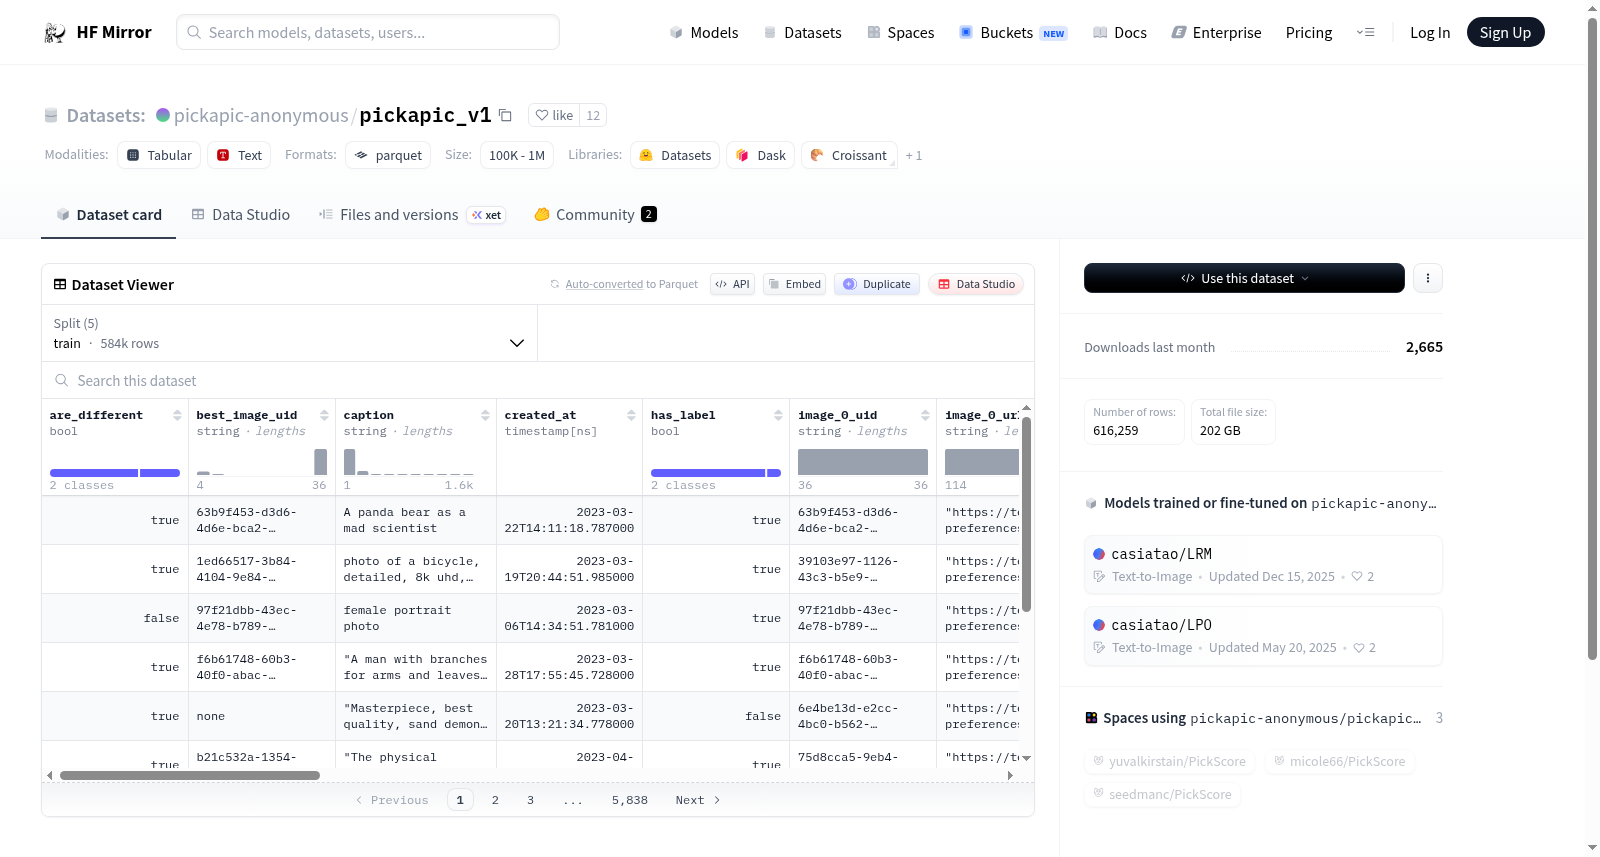Select the Tabular modality tag

[x=159, y=155]
